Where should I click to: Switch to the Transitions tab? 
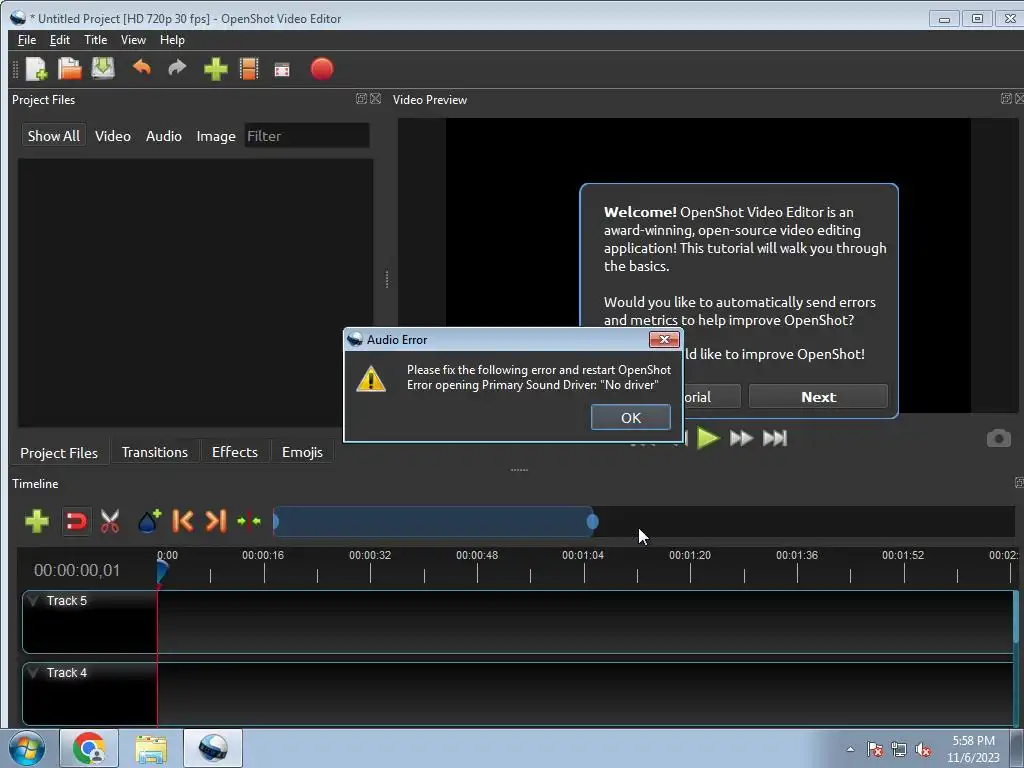click(x=155, y=452)
